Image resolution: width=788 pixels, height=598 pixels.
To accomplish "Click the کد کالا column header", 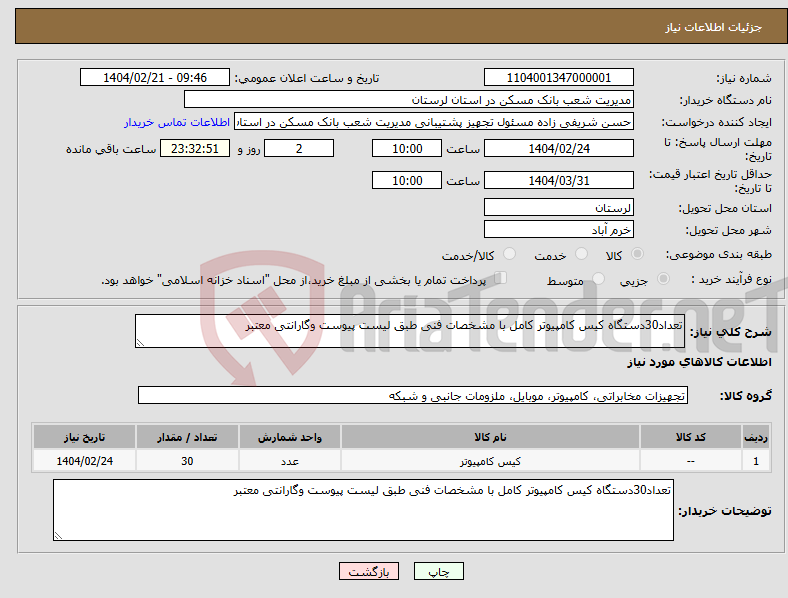I will coord(691,437).
